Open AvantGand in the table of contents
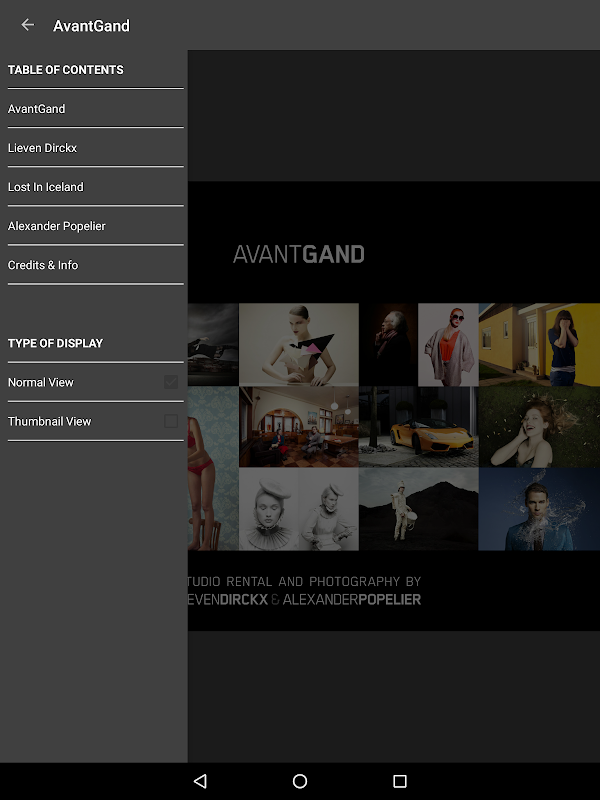 pos(95,109)
